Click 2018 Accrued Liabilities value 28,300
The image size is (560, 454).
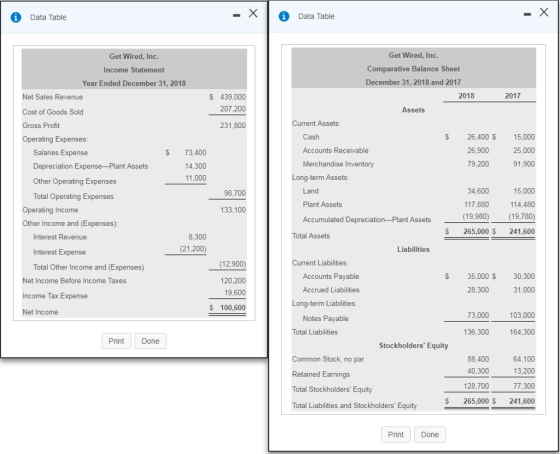[x=478, y=290]
